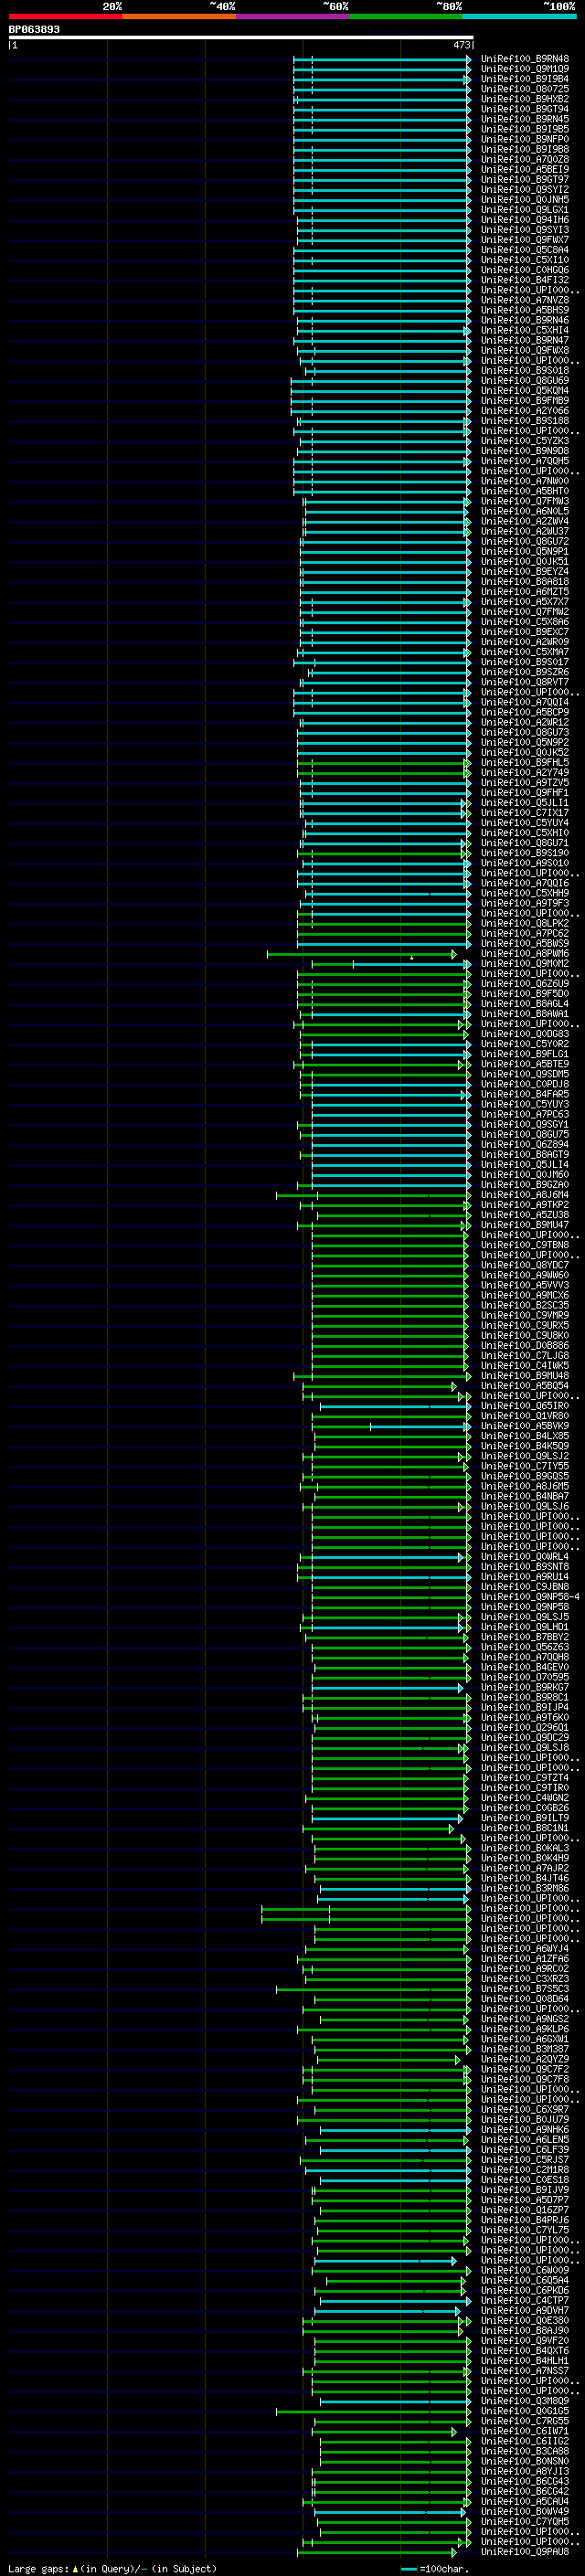Select hit label UniRef100_Q5N9P1

525,551
